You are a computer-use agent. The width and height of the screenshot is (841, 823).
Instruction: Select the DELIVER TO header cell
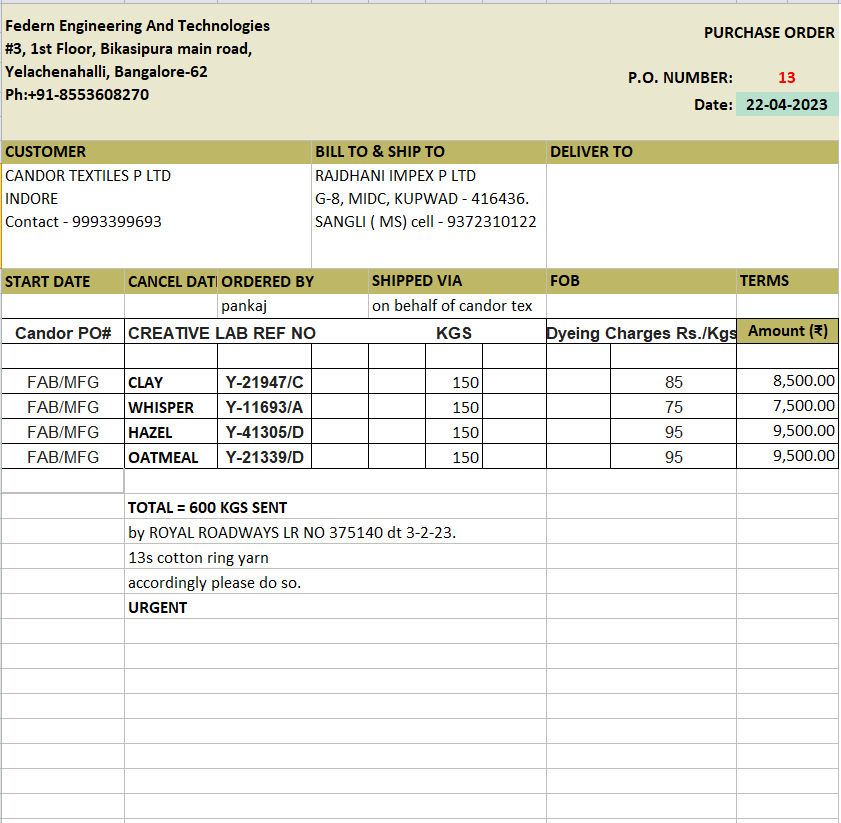coord(692,152)
